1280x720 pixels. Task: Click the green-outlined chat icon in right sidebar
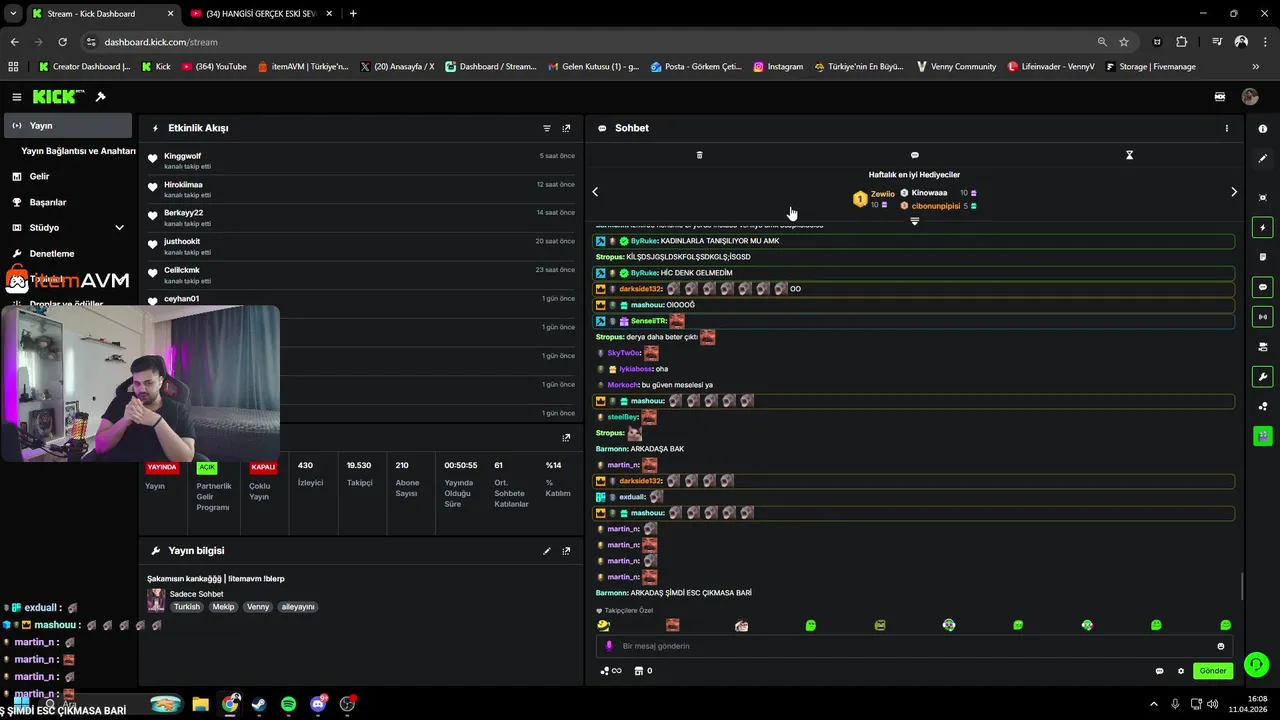click(1263, 287)
